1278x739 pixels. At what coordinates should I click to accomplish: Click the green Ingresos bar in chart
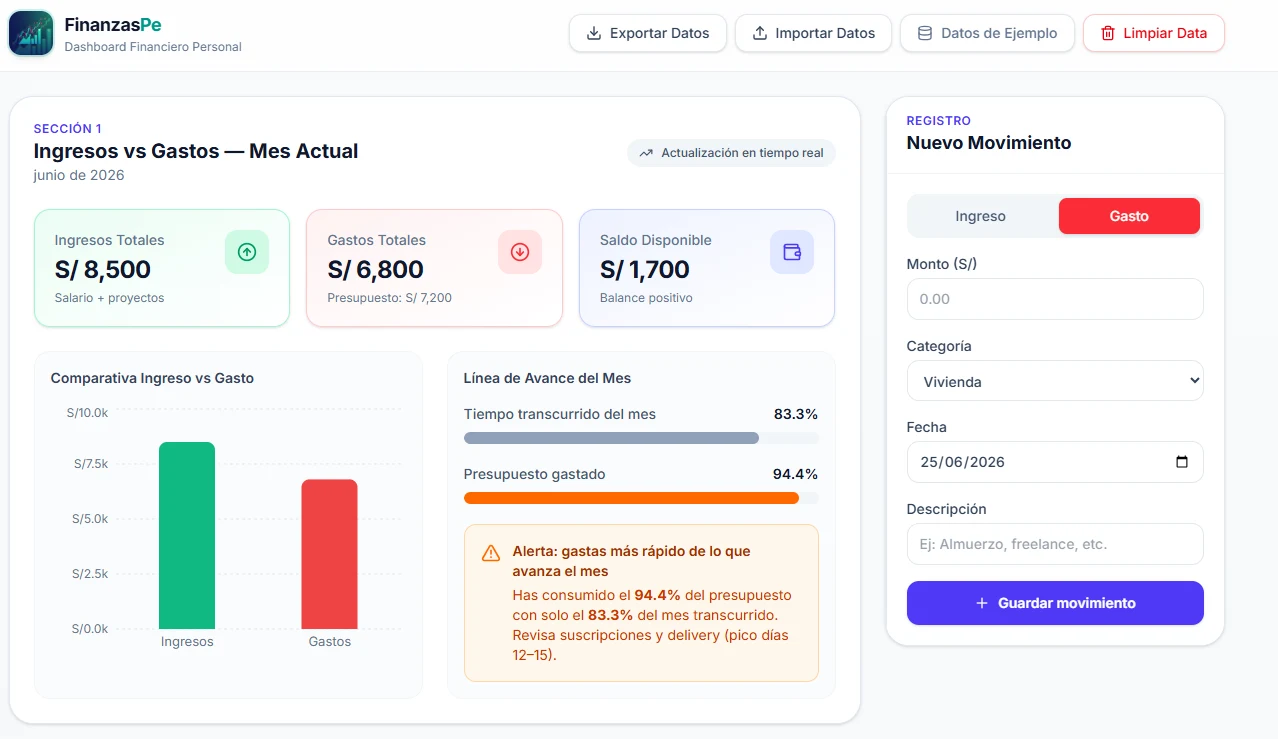(x=187, y=535)
